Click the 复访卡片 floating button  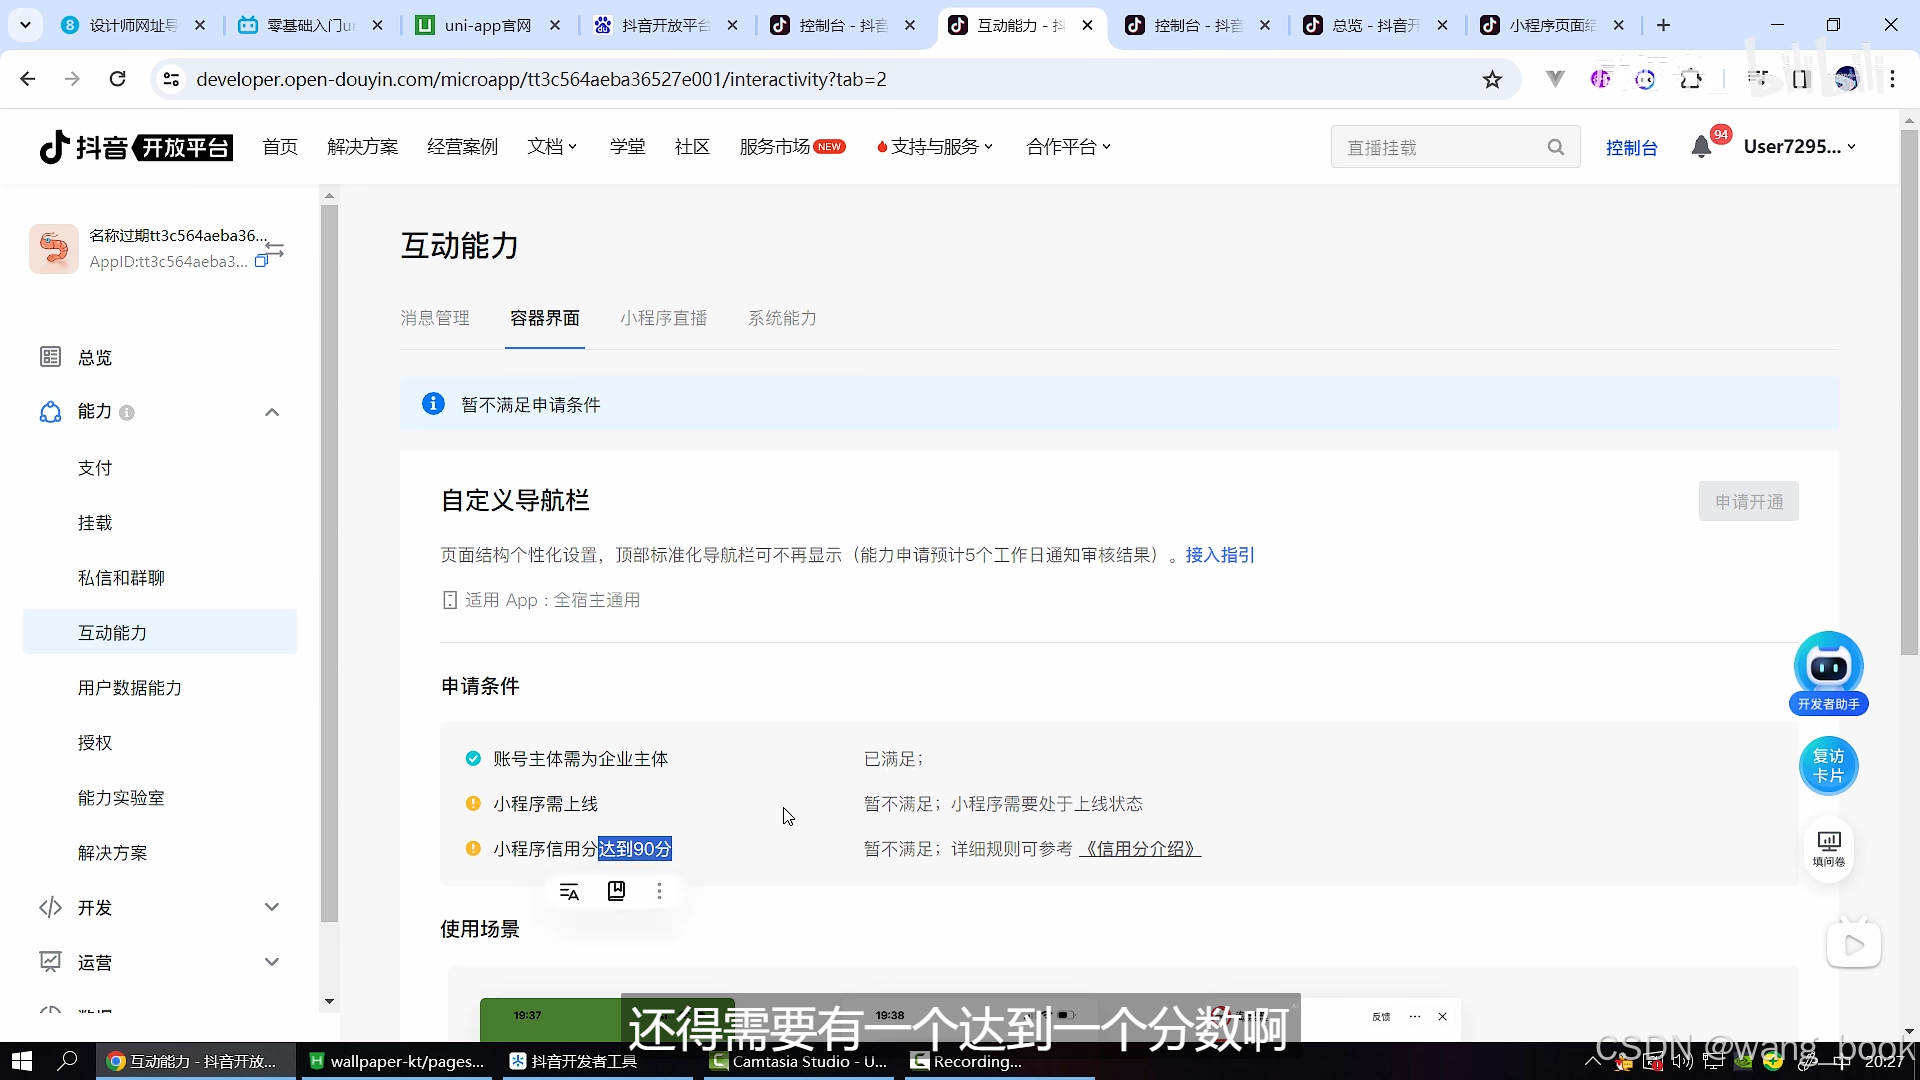coord(1828,766)
